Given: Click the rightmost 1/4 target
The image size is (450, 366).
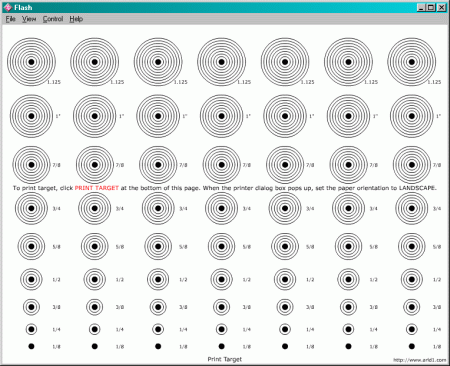Looking at the screenshot, I should [412, 329].
